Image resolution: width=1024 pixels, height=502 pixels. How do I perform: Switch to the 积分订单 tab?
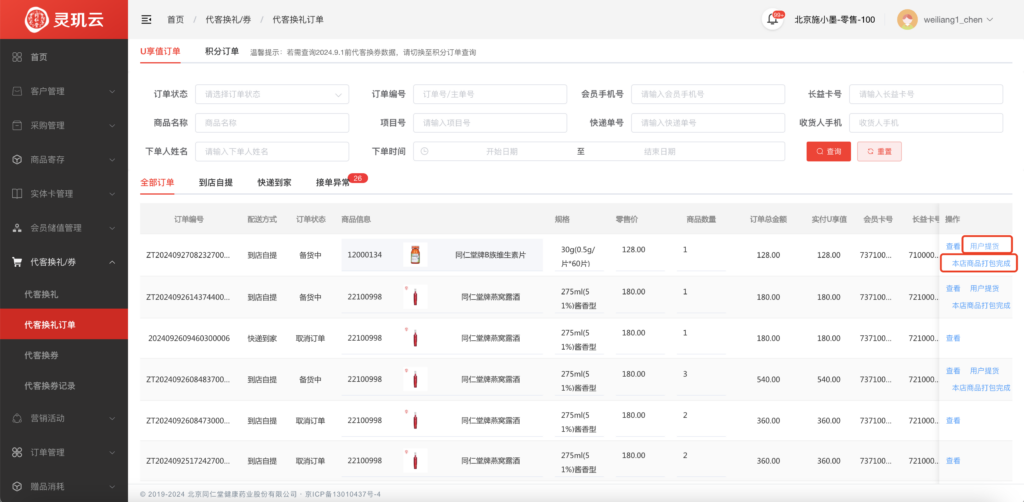tap(221, 52)
